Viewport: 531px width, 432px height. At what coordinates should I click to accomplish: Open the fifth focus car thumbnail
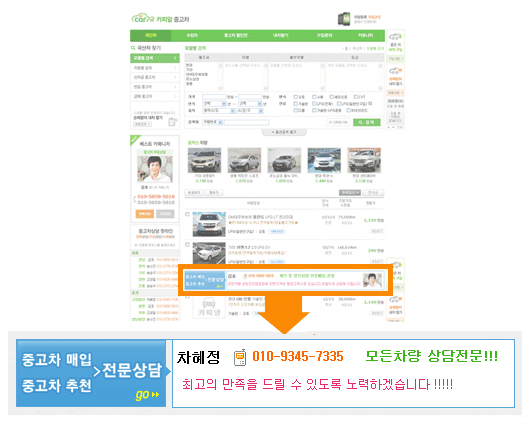point(364,160)
